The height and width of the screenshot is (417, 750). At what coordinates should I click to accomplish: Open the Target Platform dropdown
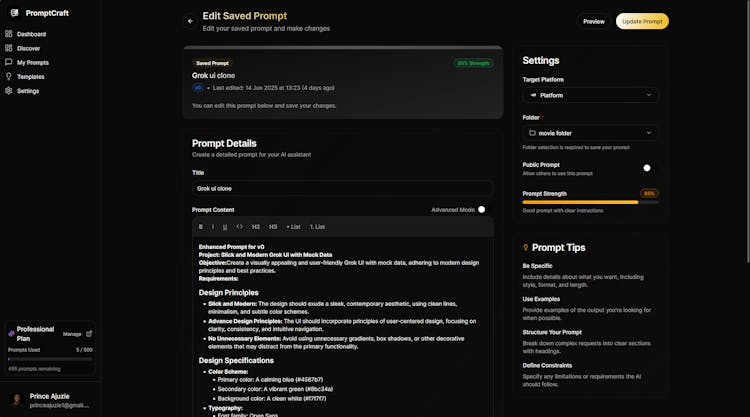(590, 95)
